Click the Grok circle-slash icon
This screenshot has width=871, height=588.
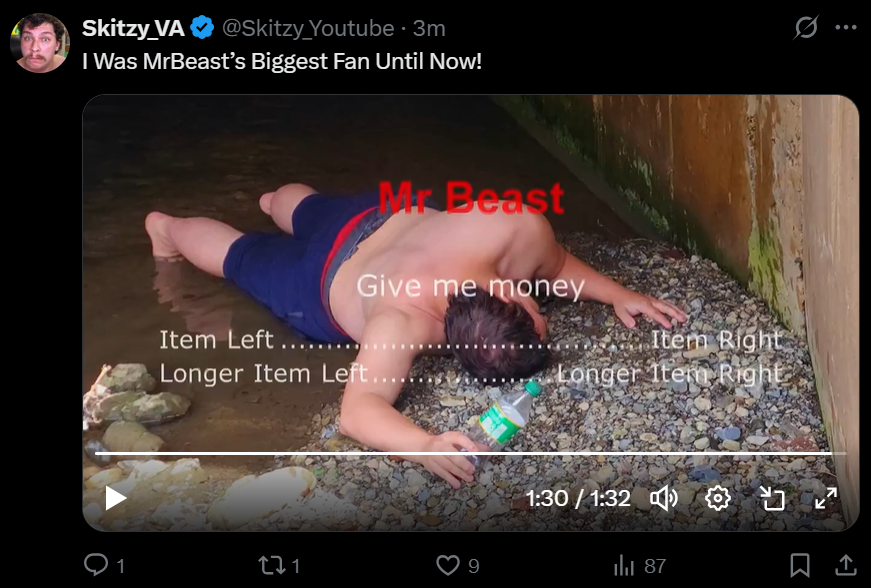coord(805,27)
